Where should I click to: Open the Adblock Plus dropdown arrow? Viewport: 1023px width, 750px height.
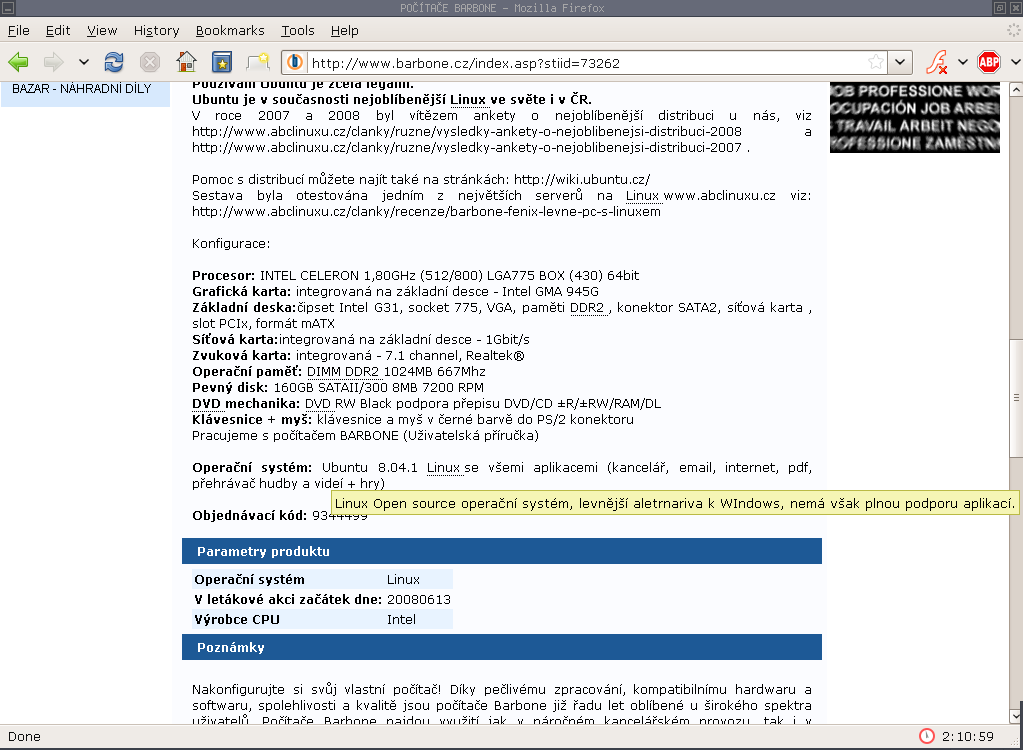click(x=1016, y=63)
